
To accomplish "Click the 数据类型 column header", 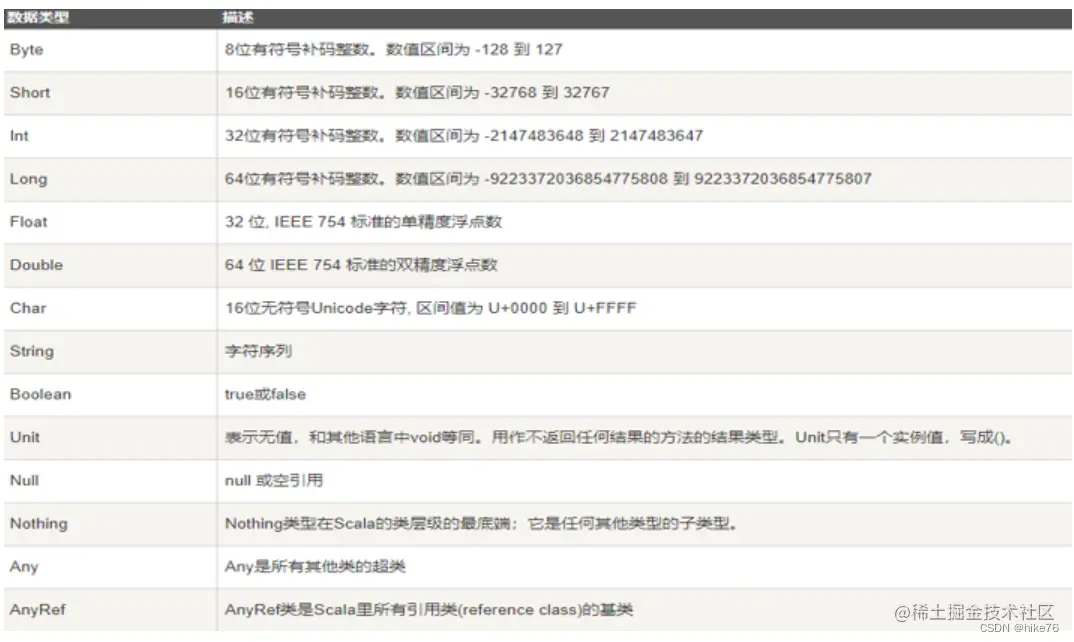I will pyautogui.click(x=38, y=15).
